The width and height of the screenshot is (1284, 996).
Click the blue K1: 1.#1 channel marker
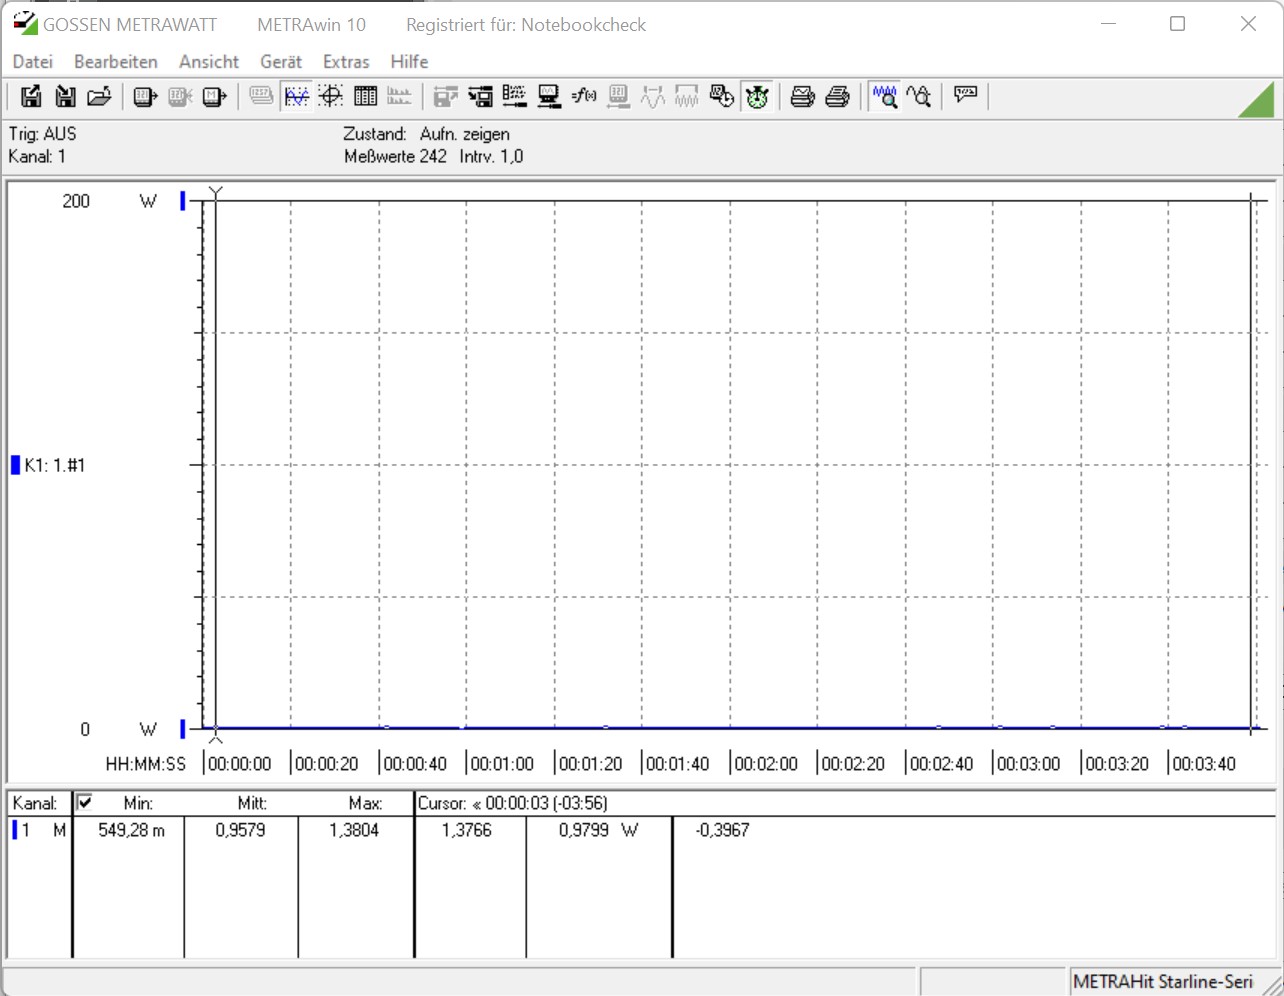[x=15, y=465]
